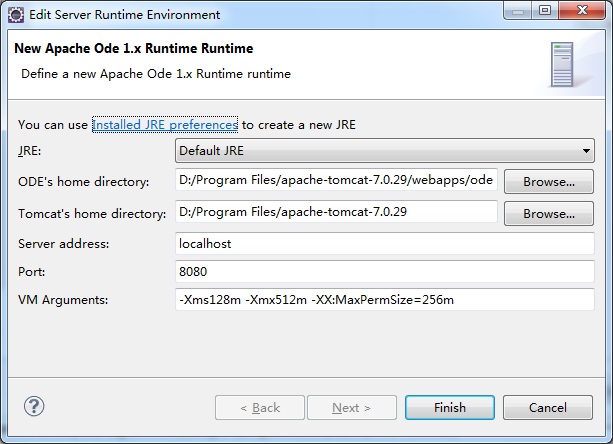The height and width of the screenshot is (444, 613).
Task: Cancel the runtime environment dialog
Action: point(548,408)
